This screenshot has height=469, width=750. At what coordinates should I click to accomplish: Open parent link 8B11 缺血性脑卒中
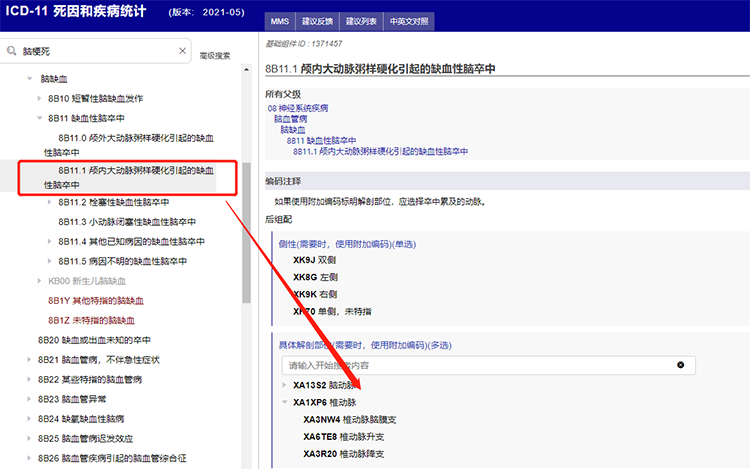321,141
